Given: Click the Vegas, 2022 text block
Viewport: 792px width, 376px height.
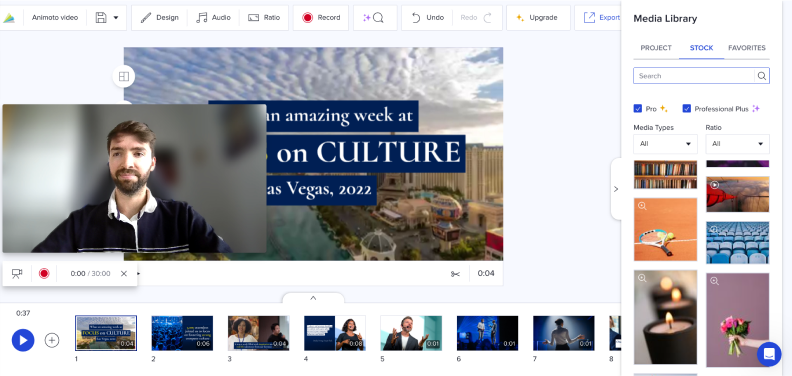Looking at the screenshot, I should [x=321, y=190].
